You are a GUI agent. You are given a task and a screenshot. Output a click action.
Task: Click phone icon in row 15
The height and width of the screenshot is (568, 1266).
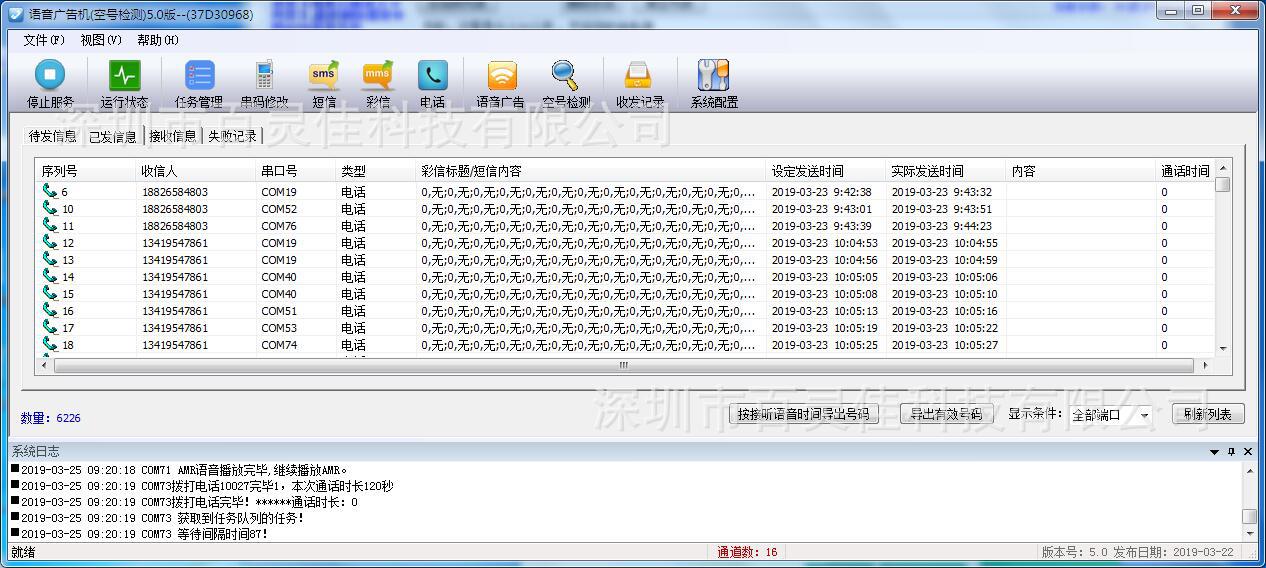[50, 293]
